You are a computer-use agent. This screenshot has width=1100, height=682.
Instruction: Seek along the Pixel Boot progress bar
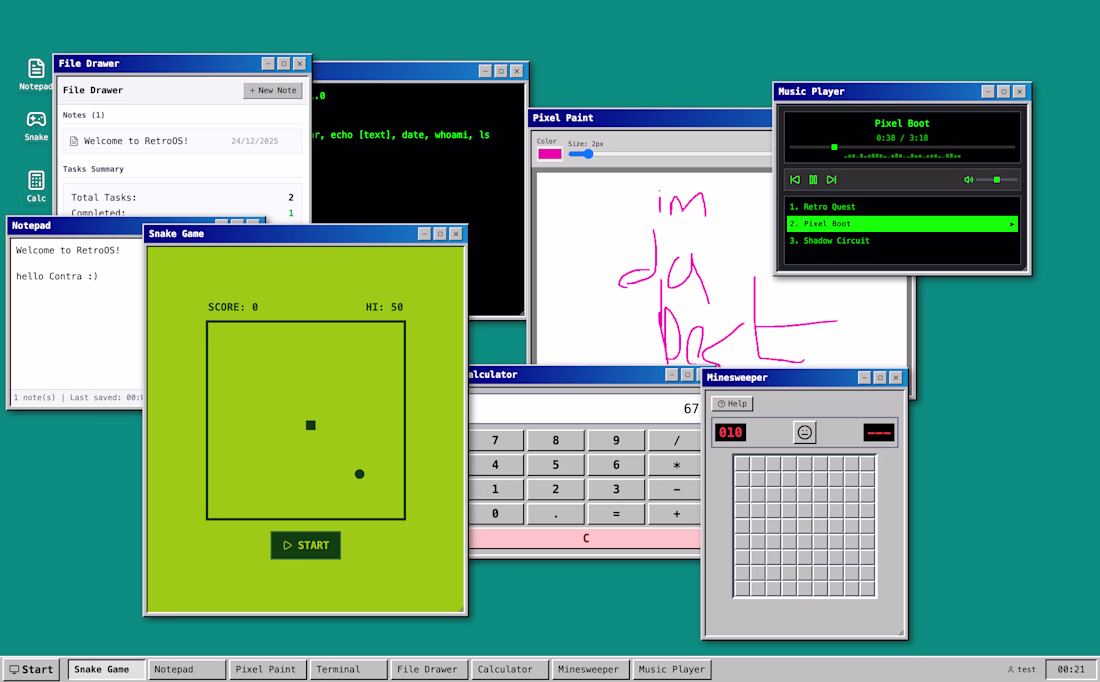tap(902, 147)
